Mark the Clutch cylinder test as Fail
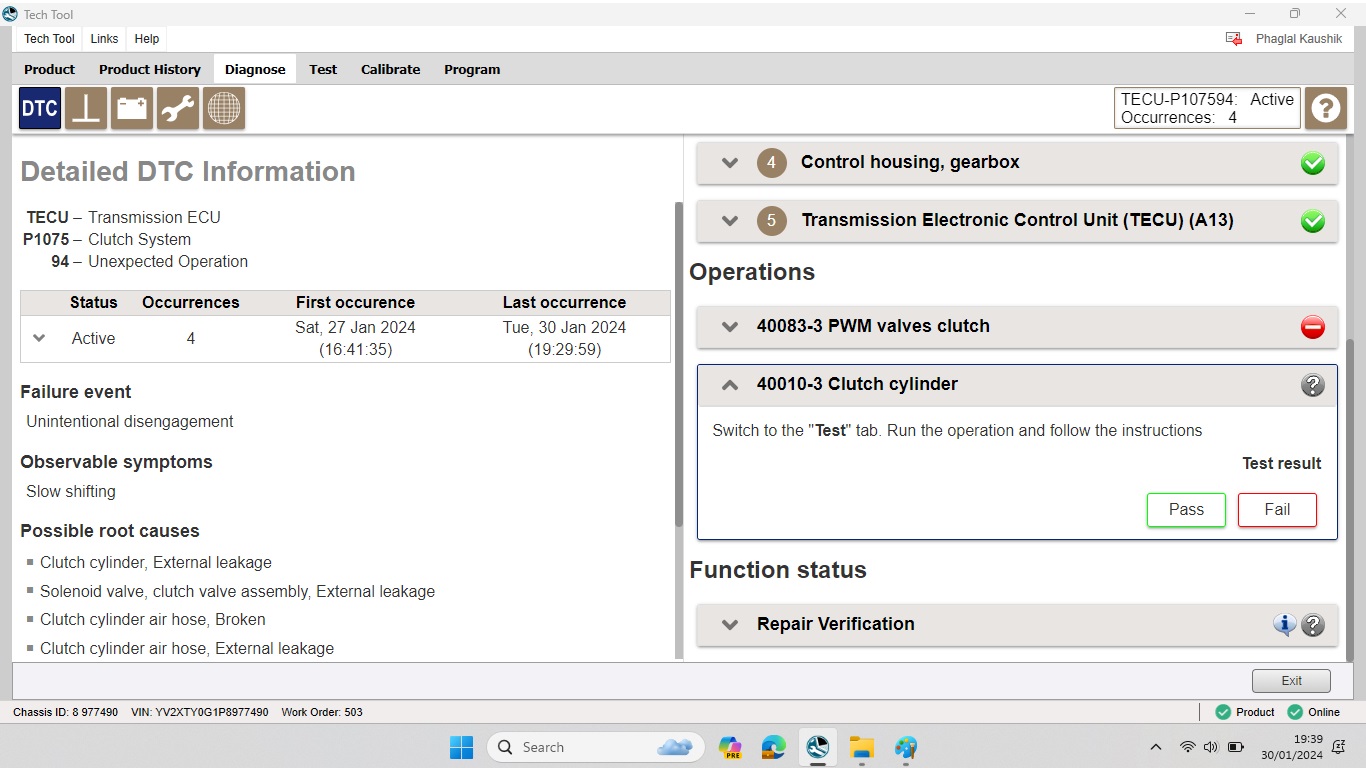The height and width of the screenshot is (768, 1366). coord(1277,510)
